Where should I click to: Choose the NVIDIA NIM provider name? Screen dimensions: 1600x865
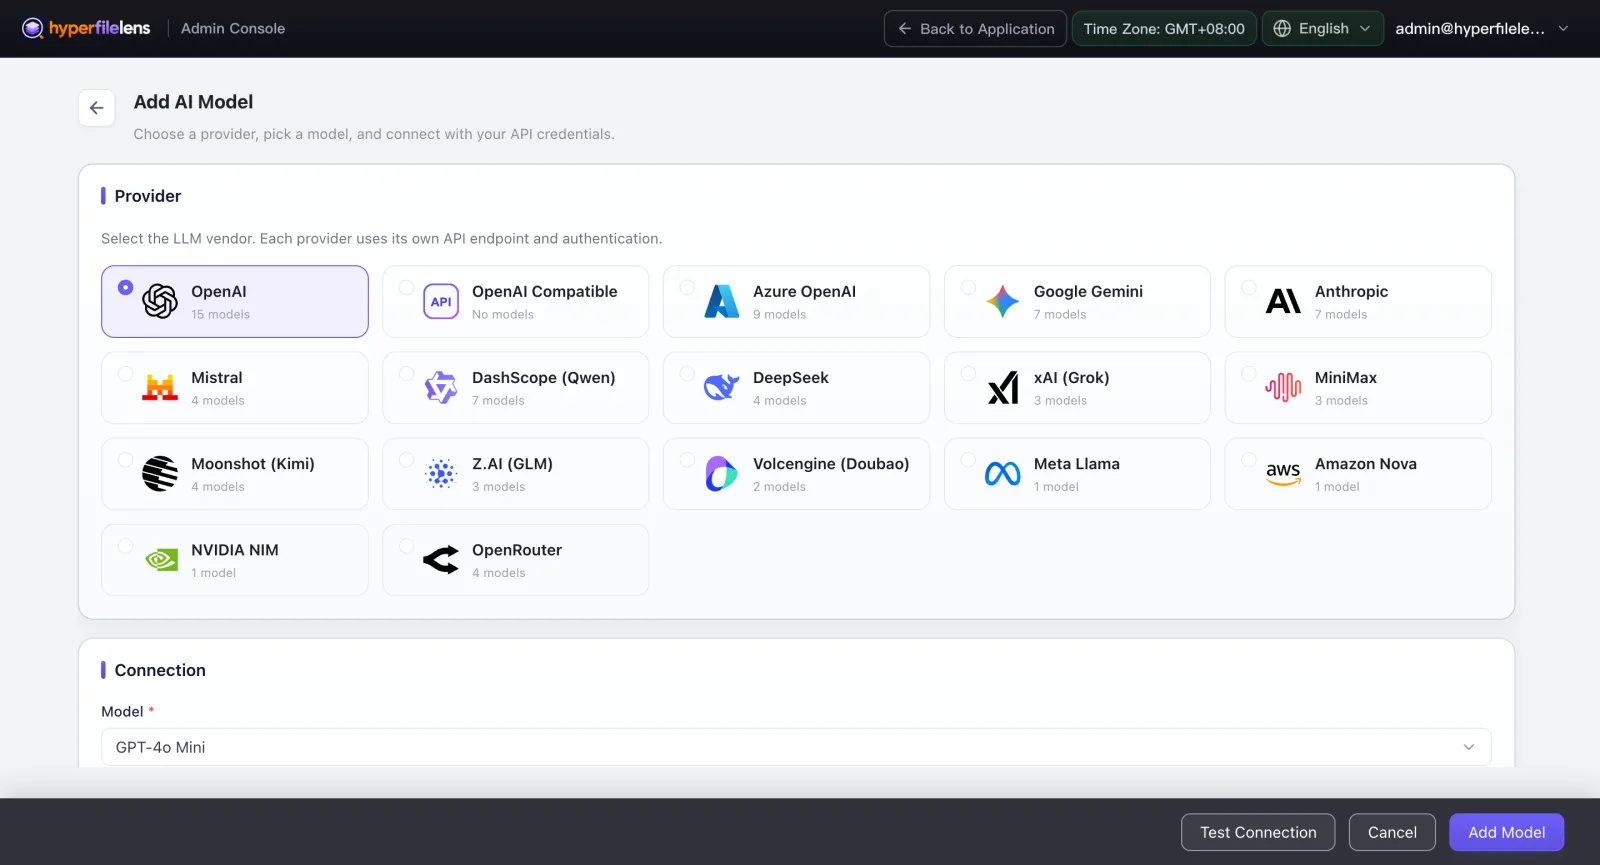(235, 550)
